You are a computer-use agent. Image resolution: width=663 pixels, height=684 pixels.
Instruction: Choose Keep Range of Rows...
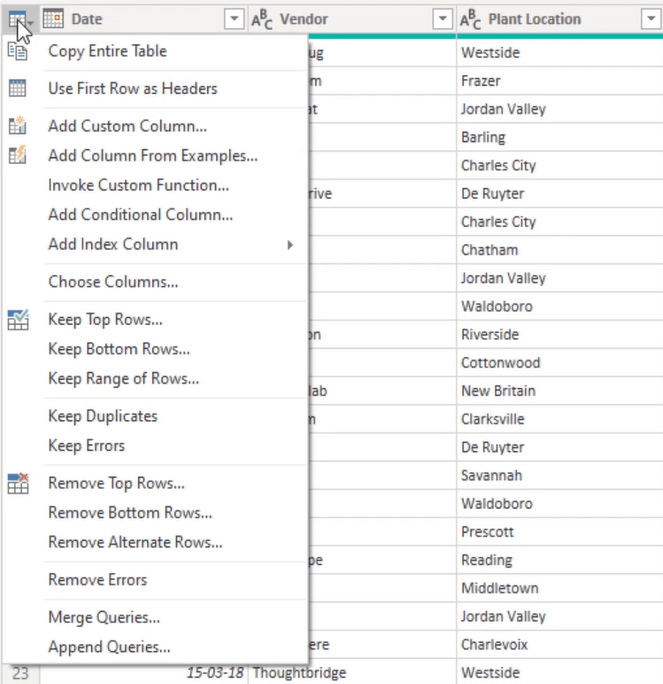point(155,379)
